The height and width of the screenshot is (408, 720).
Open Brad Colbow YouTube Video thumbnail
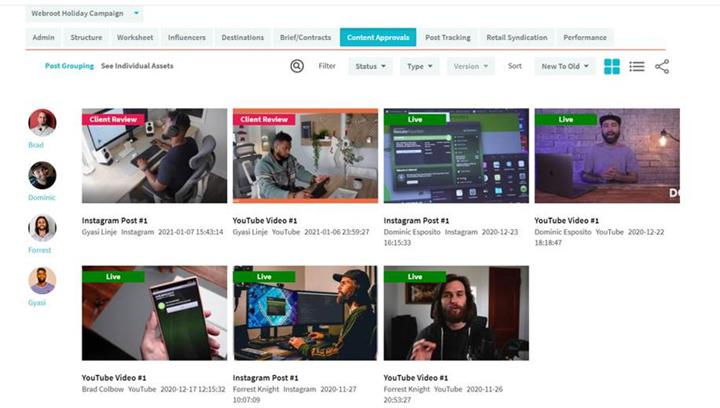click(154, 313)
